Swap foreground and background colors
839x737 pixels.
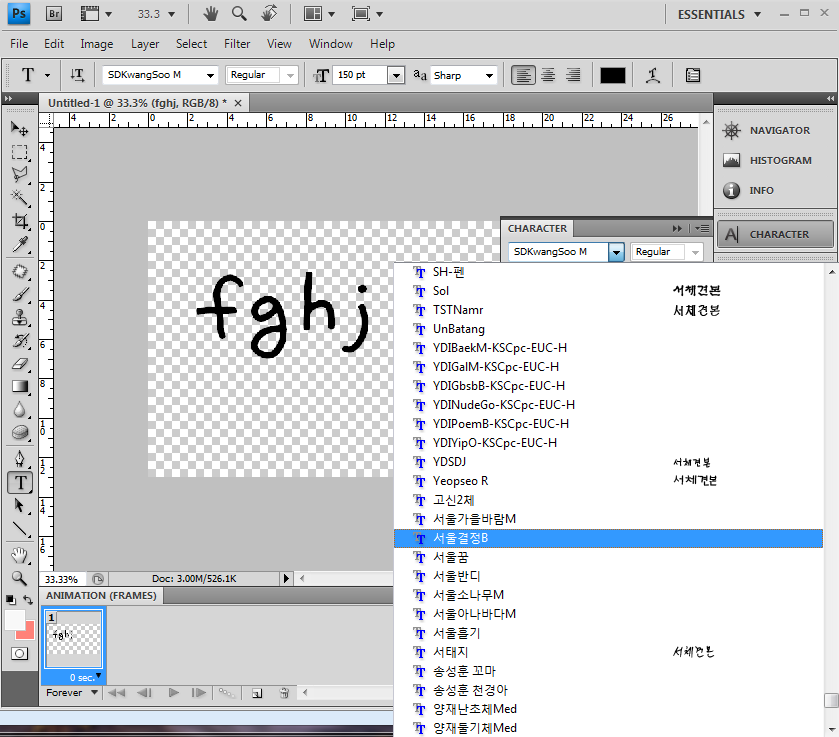(x=28, y=600)
